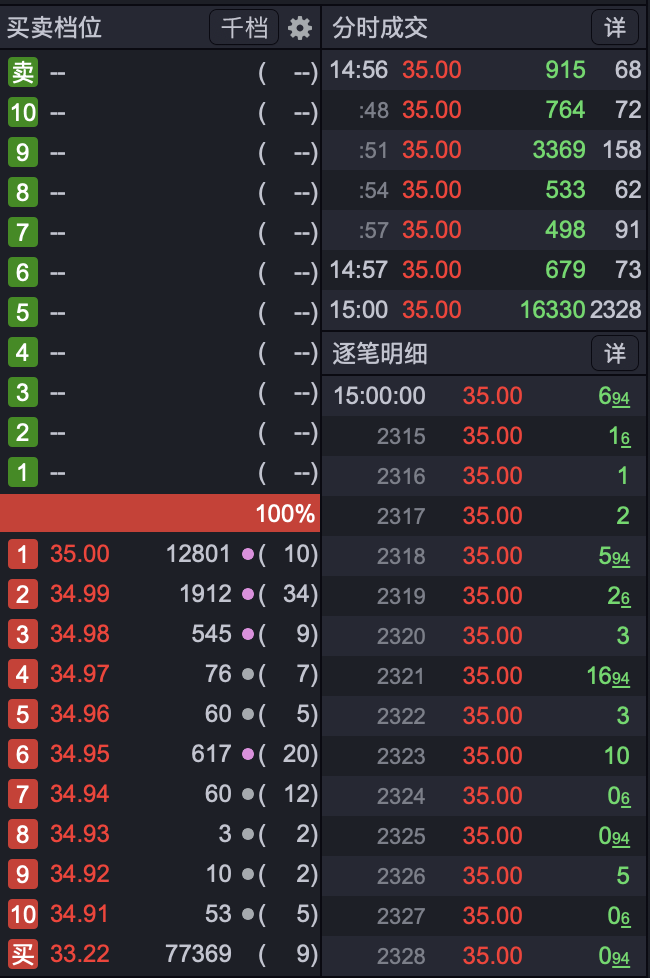Select bid price 33.22 in 买 row

pyautogui.click(x=80, y=954)
